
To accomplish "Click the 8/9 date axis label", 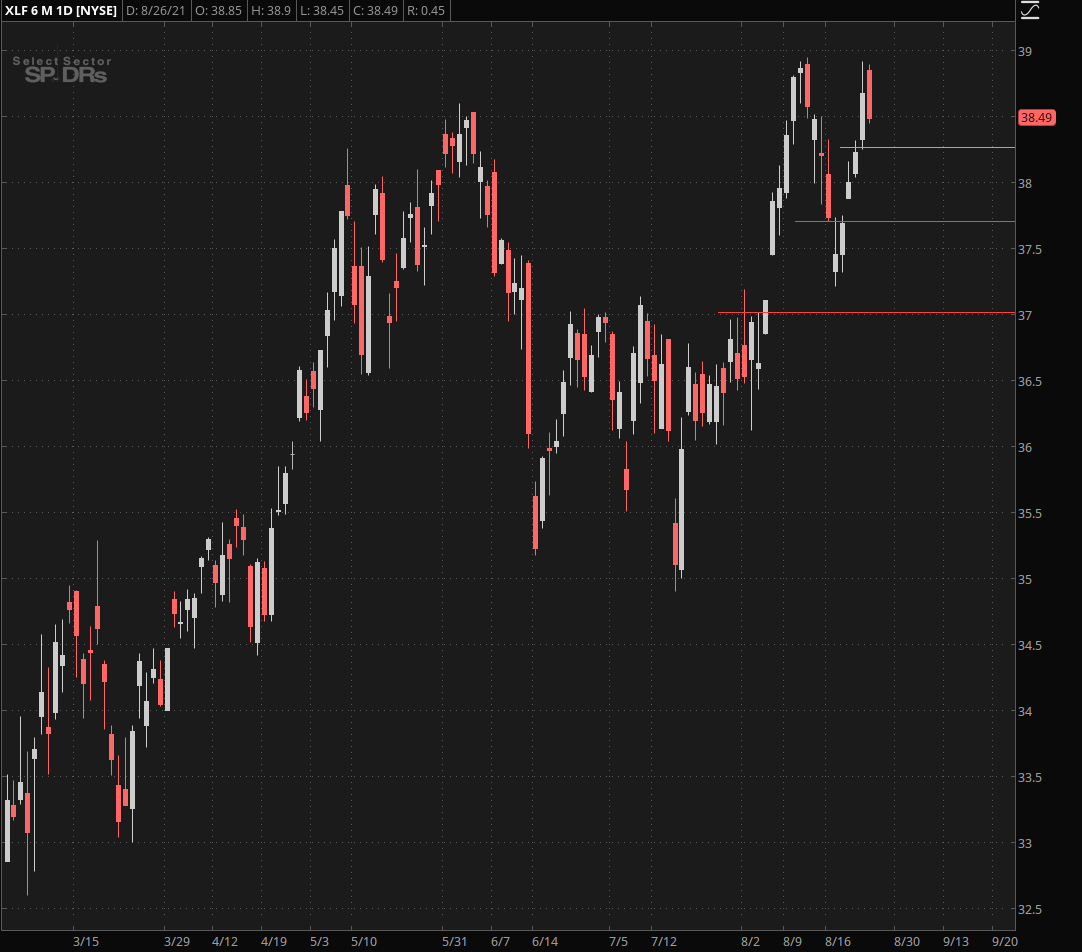I will (x=792, y=942).
